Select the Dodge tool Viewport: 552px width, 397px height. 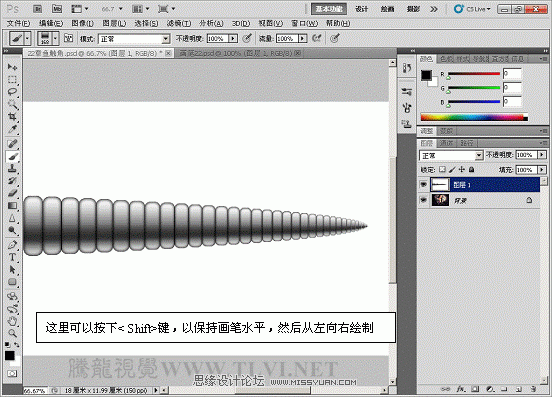click(x=12, y=231)
